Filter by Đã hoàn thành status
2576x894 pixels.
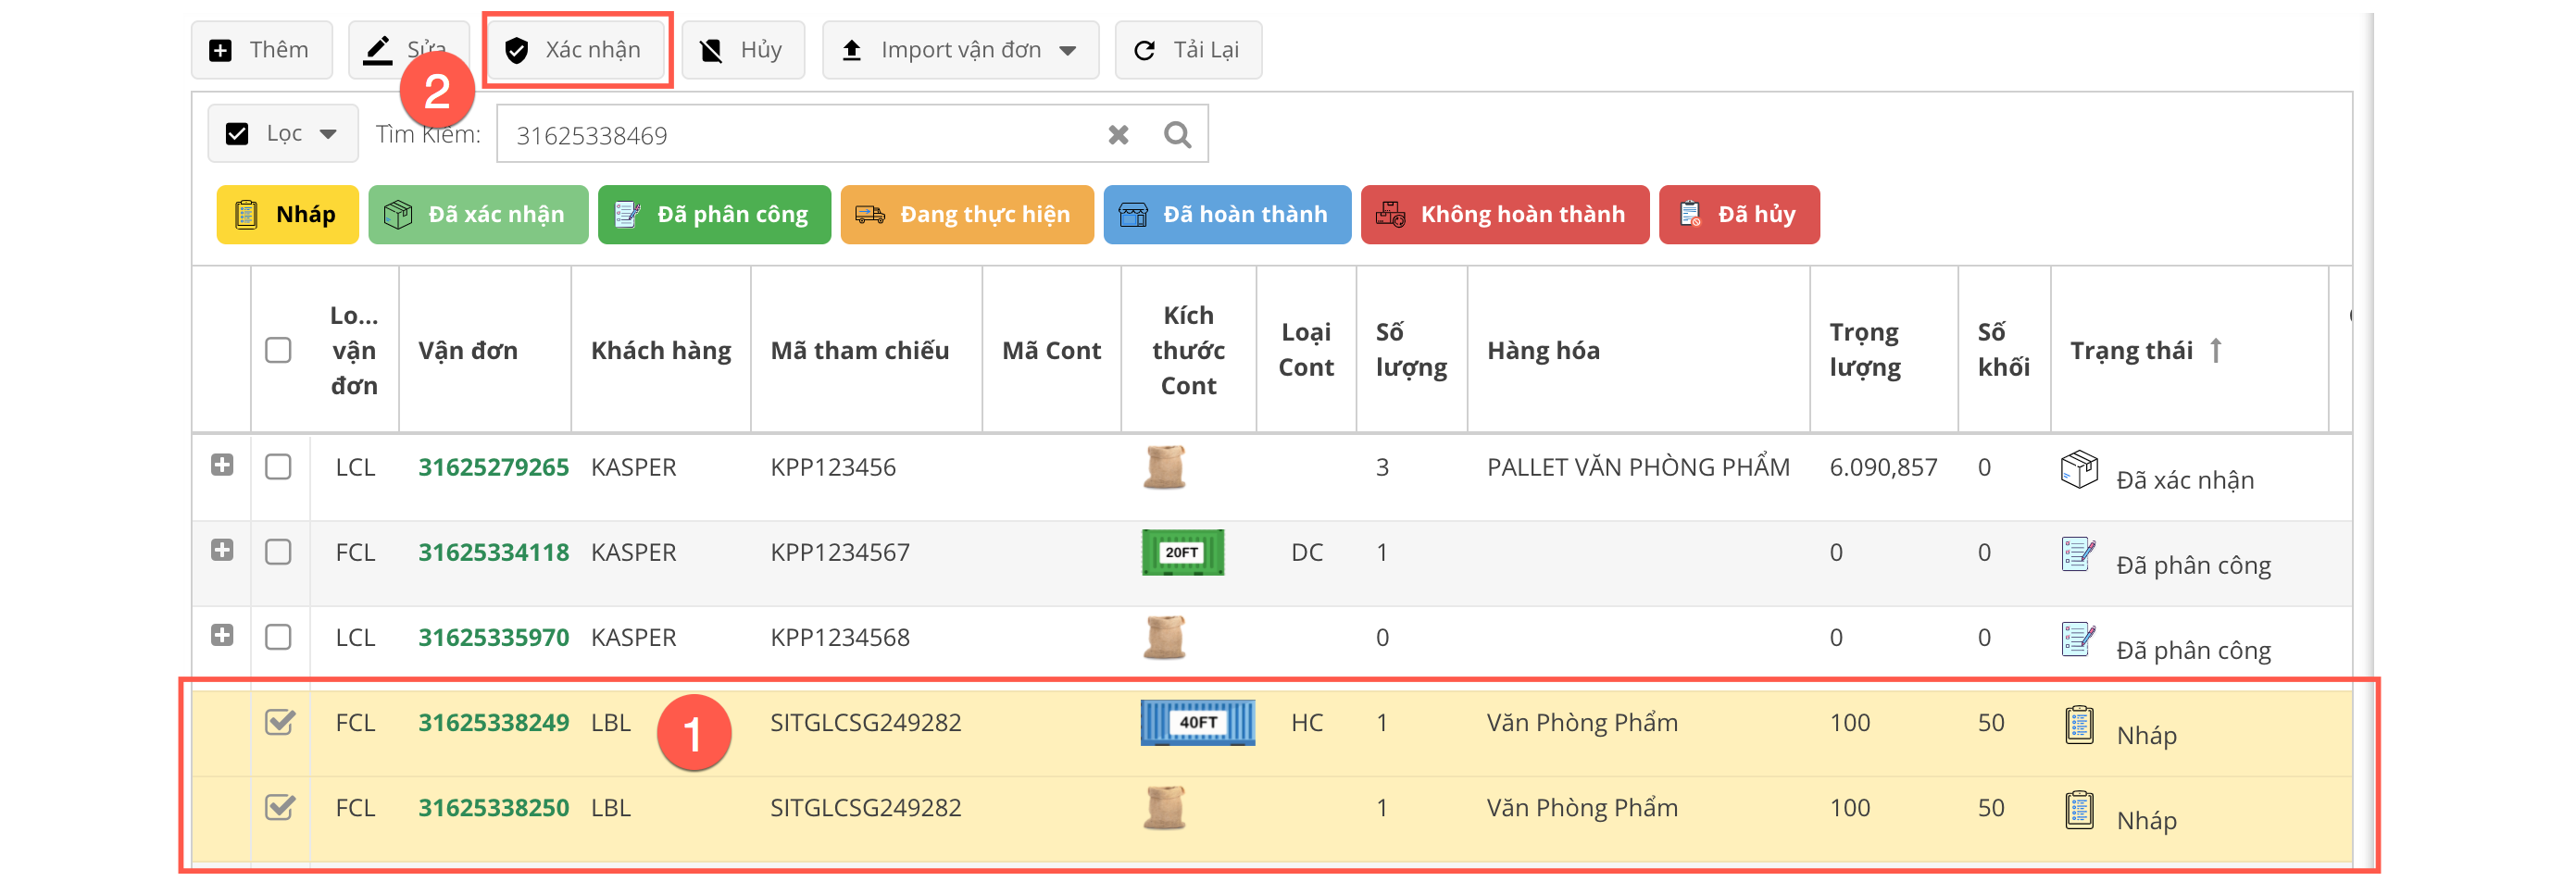1226,214
